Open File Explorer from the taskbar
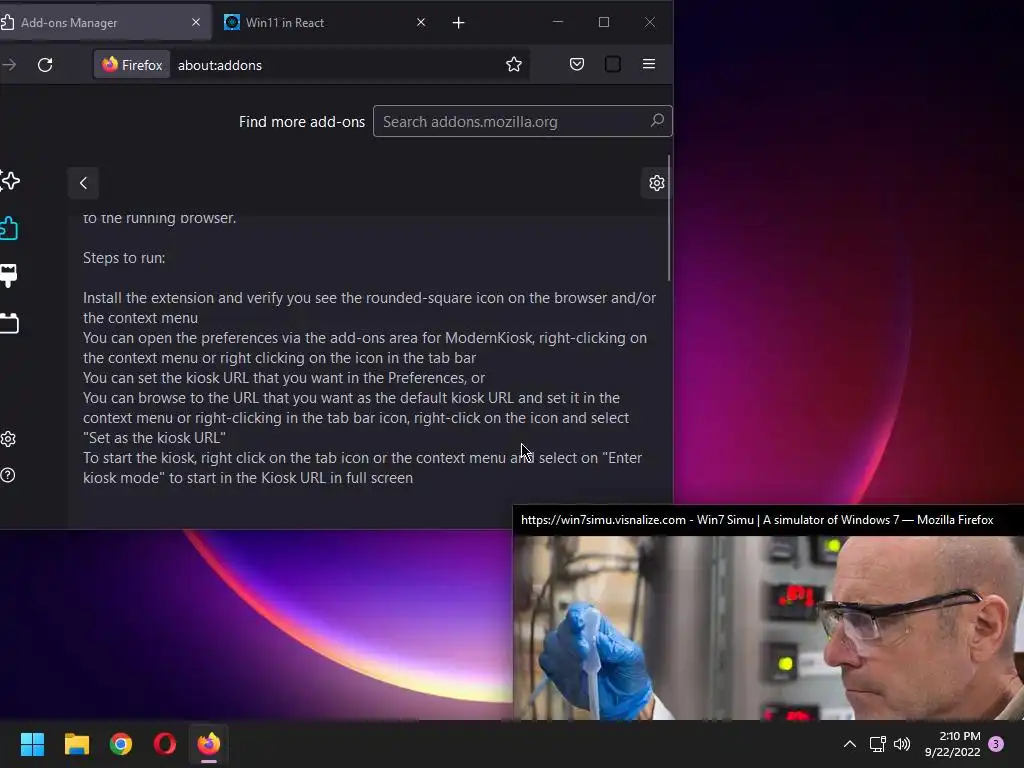Viewport: 1024px width, 768px height. point(76,744)
